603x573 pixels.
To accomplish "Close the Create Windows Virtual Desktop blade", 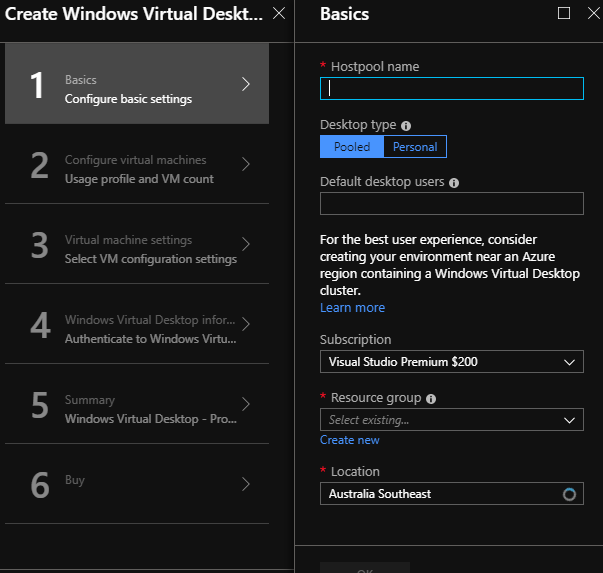I will pyautogui.click(x=279, y=14).
